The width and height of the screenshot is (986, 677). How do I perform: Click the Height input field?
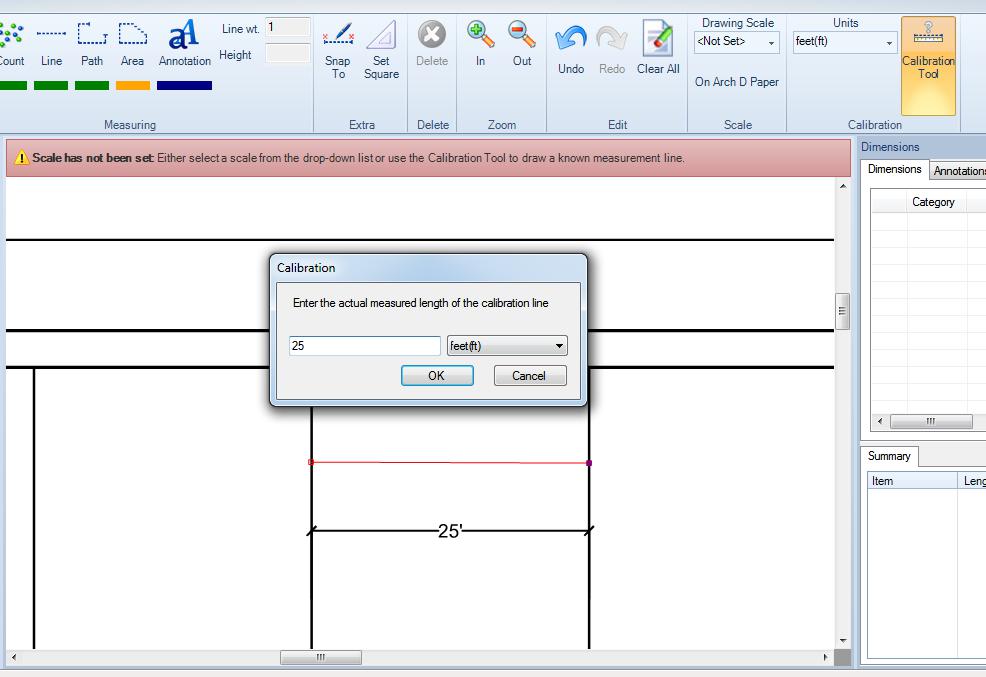click(x=287, y=53)
